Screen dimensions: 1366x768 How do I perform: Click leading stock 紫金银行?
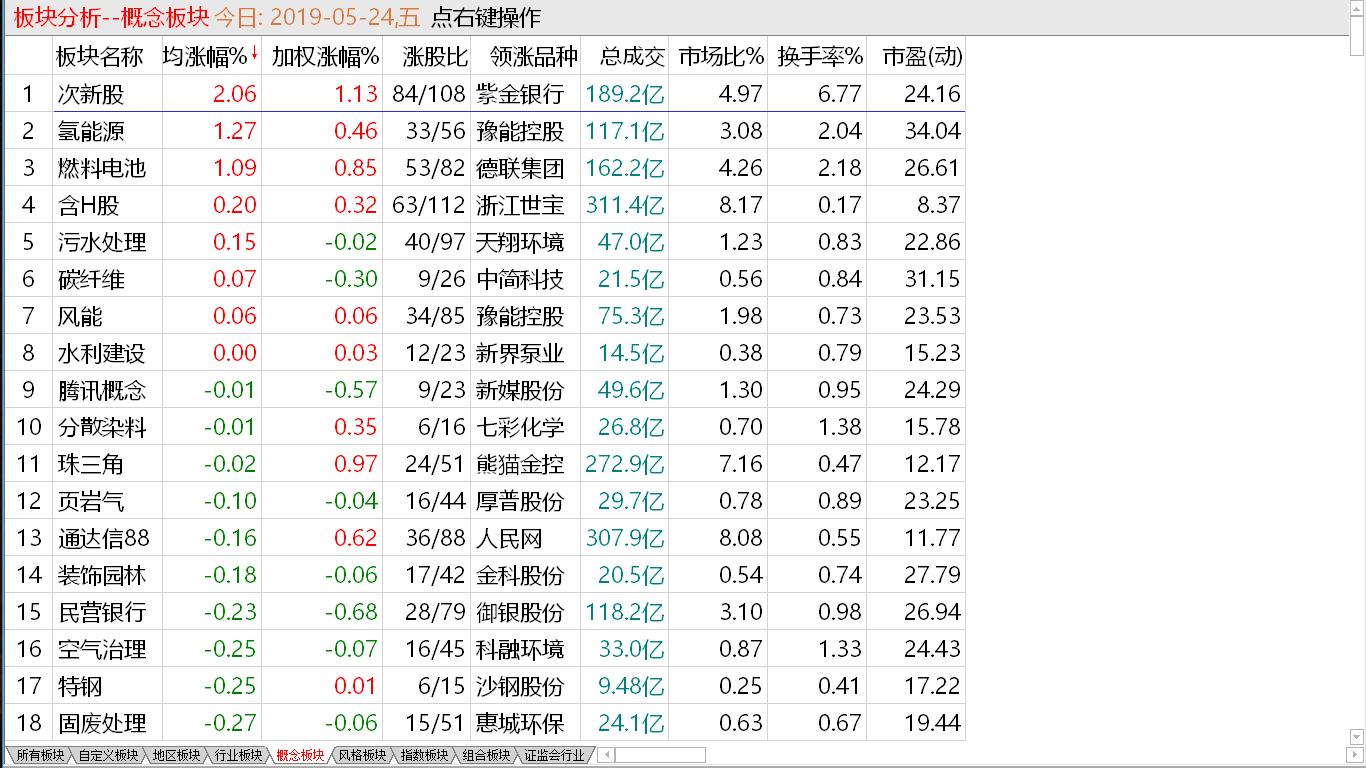coord(520,94)
